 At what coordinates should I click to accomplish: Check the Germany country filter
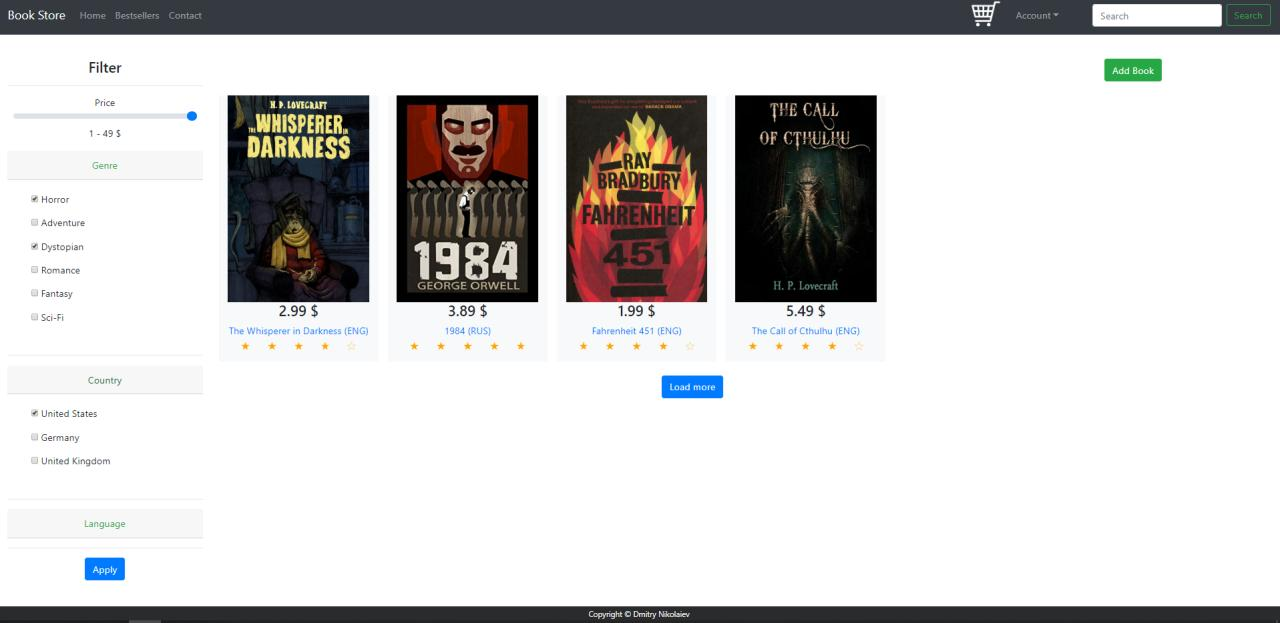34,437
